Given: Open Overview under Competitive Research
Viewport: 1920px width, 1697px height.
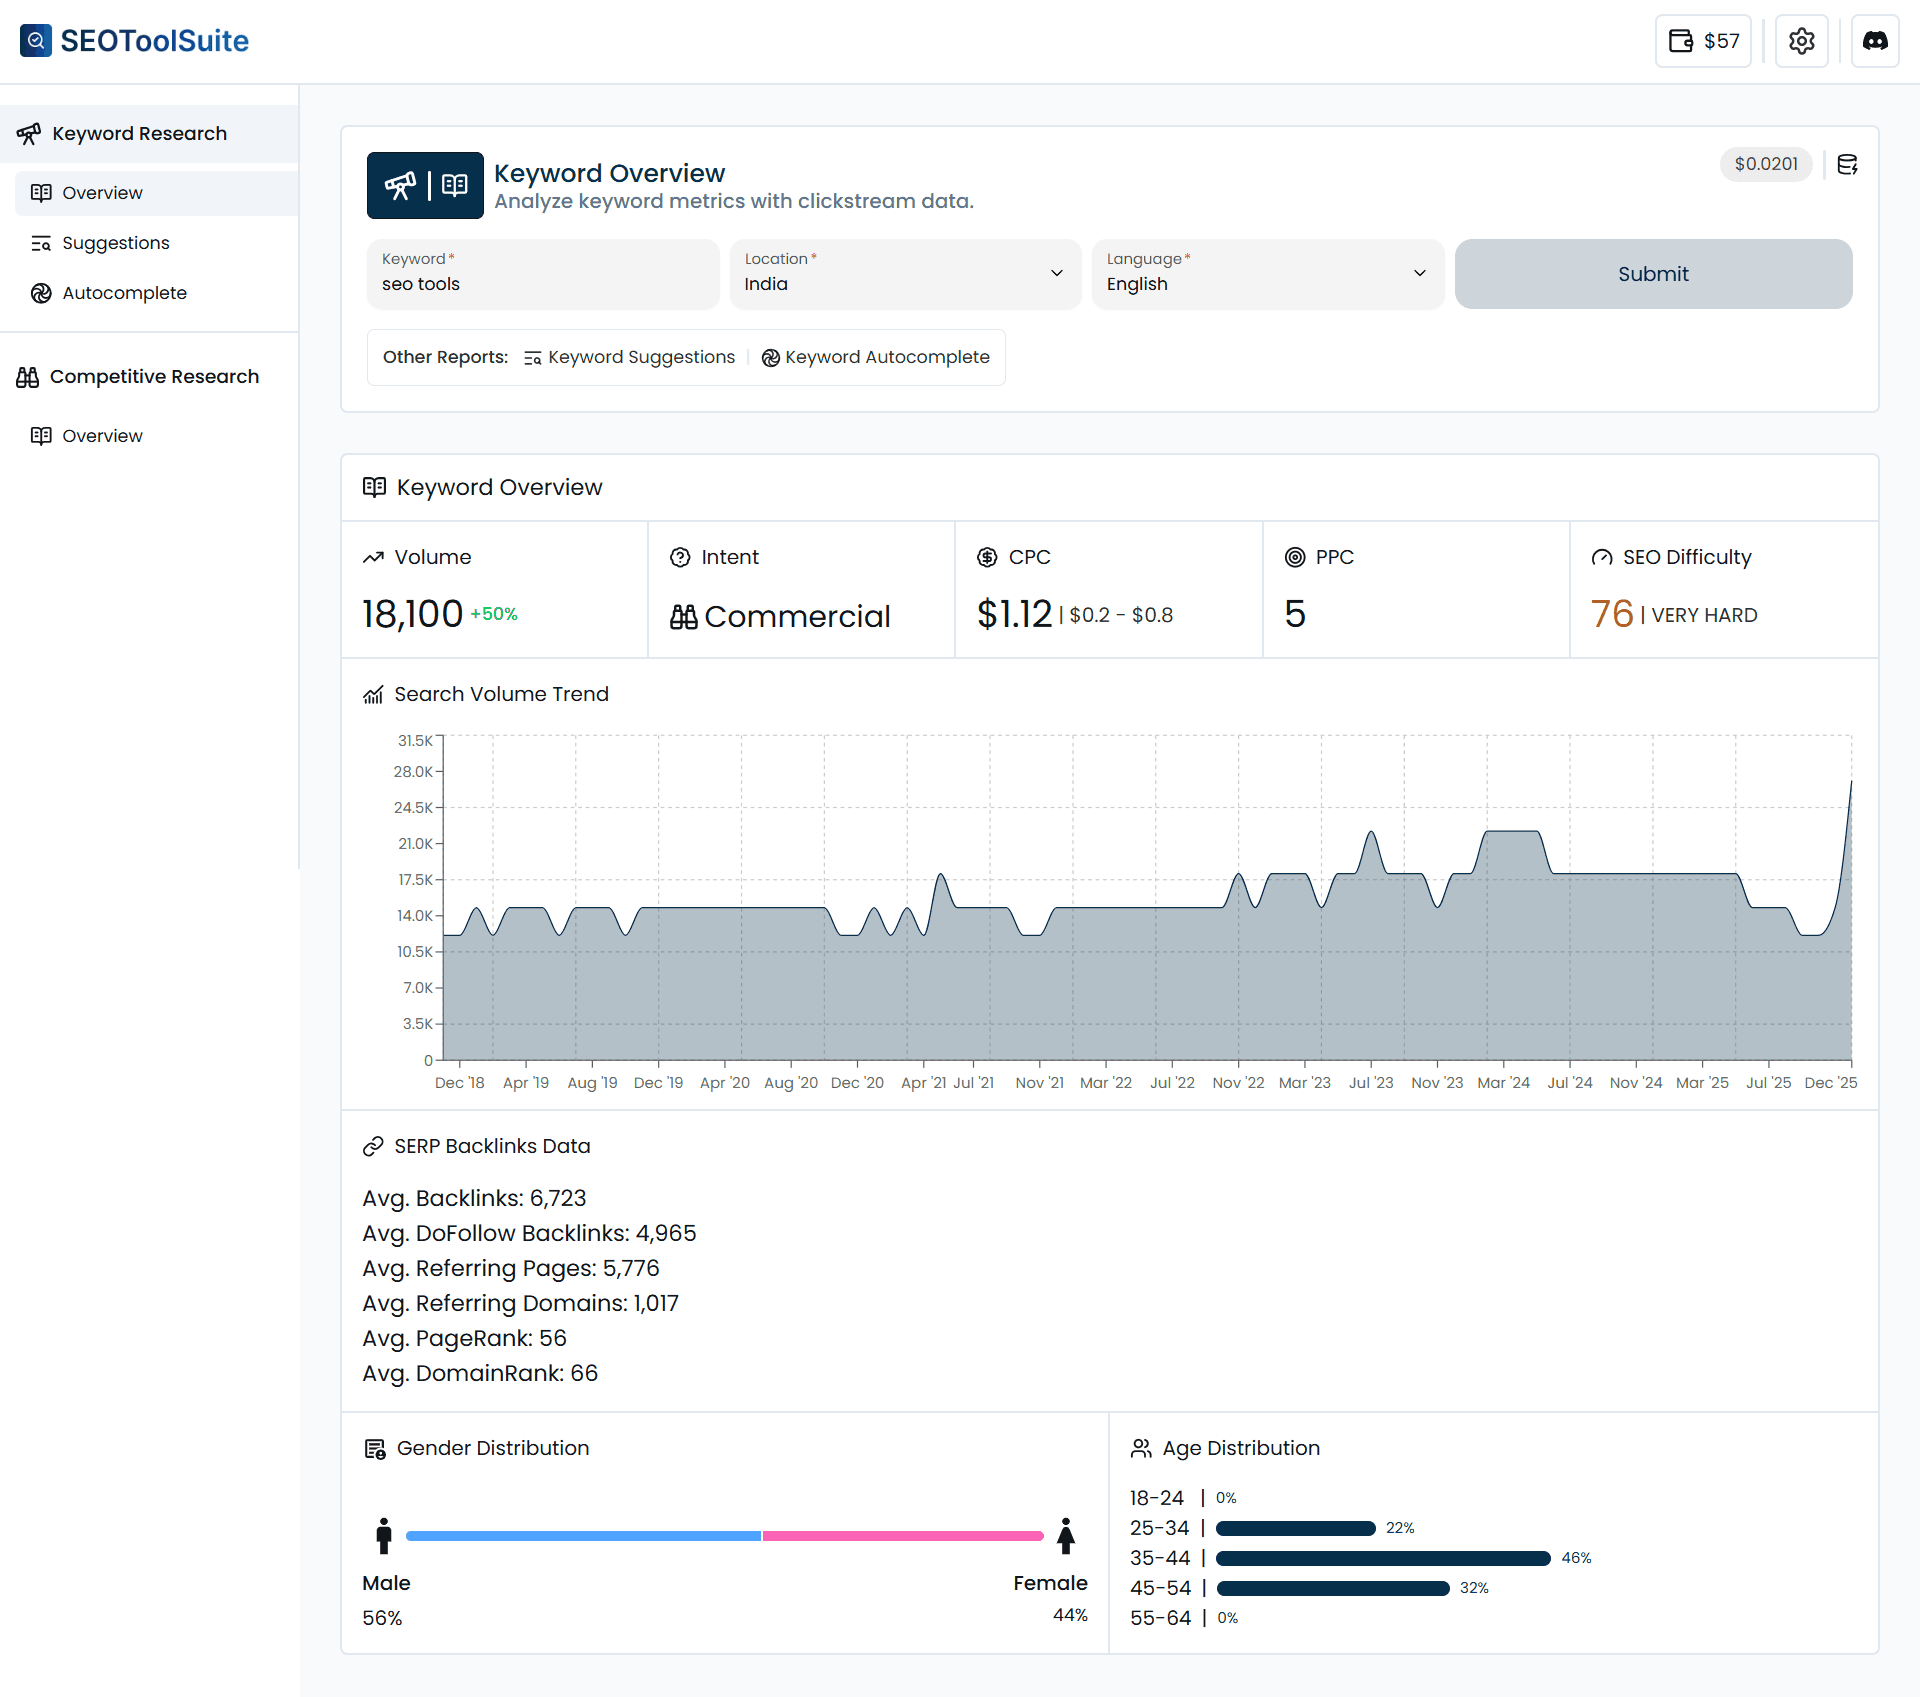Looking at the screenshot, I should point(102,435).
